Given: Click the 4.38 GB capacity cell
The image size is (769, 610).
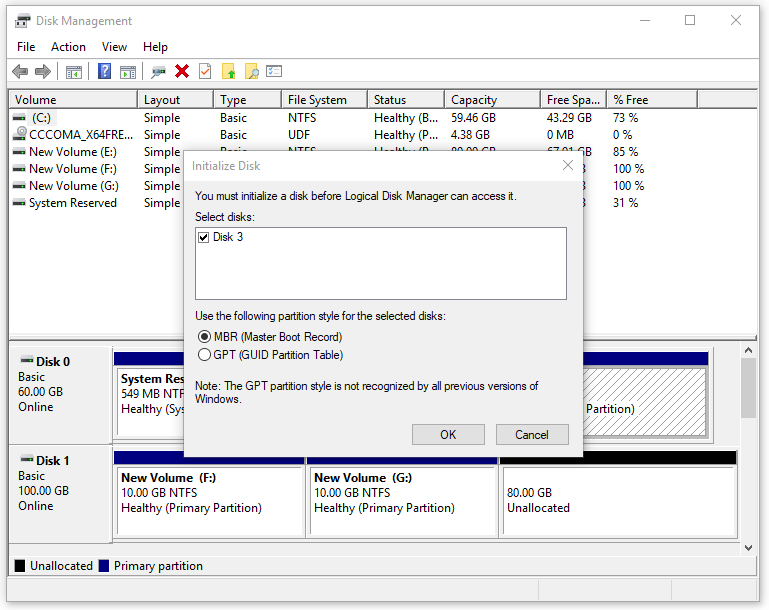Looking at the screenshot, I should click(470, 135).
